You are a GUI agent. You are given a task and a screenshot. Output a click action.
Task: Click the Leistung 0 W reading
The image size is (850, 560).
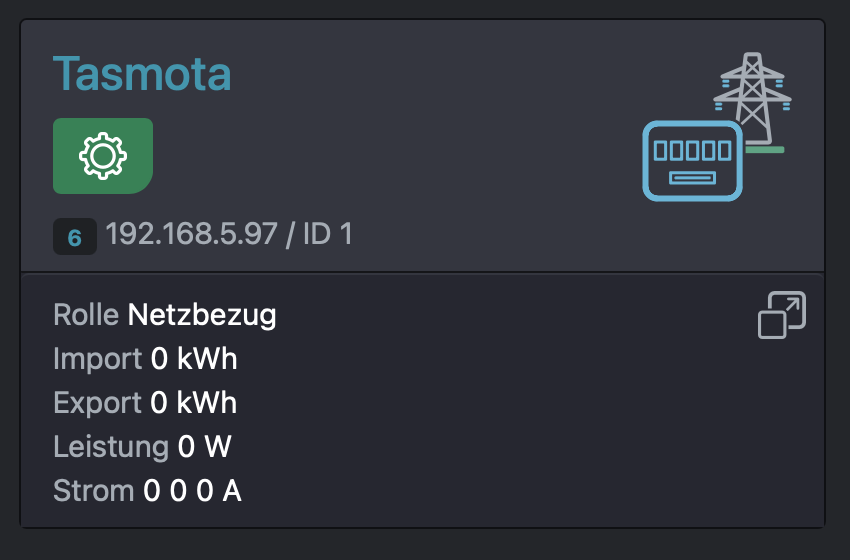coord(143,447)
